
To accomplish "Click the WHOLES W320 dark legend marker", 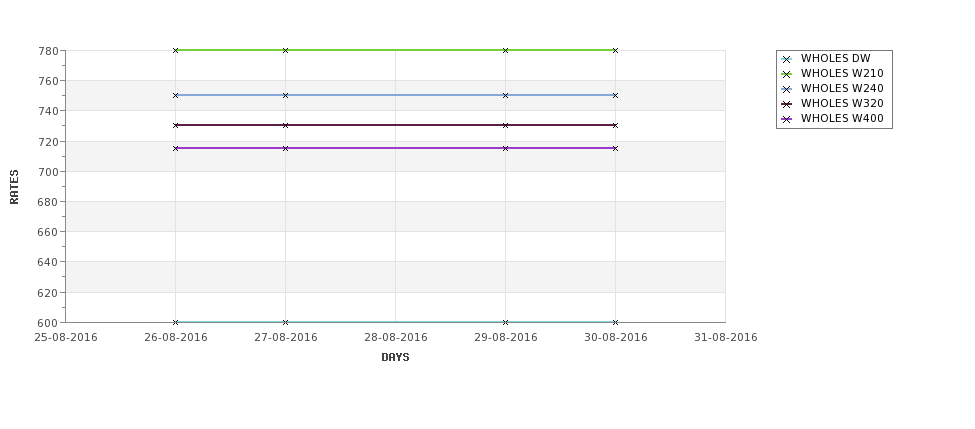I will coord(787,104).
